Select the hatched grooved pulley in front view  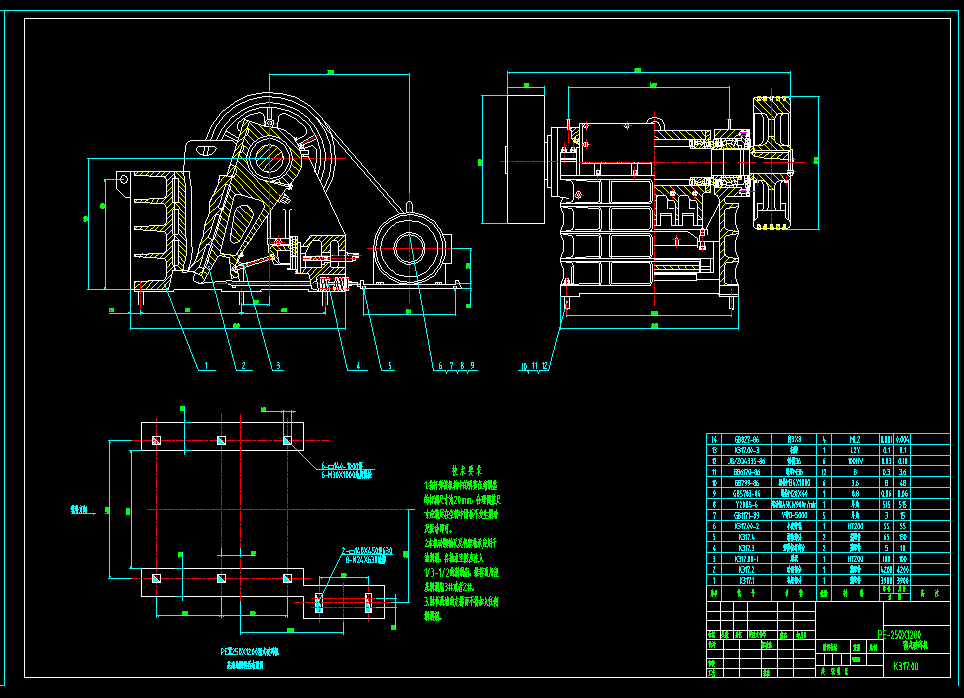pos(772,163)
